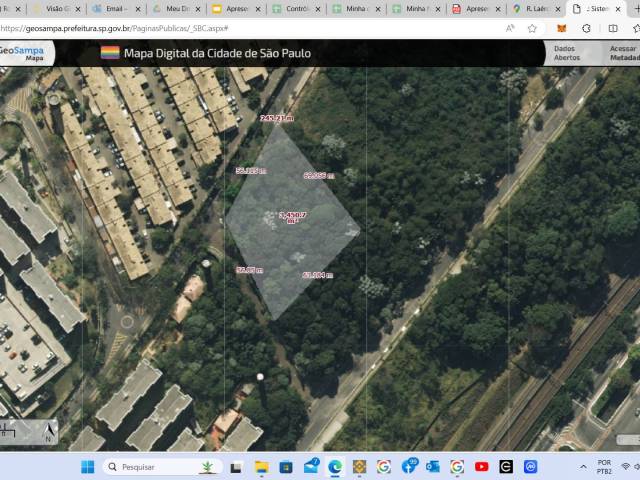Click the 56.85 m side measurement label
Screen dimensions: 640x480
click(x=249, y=270)
